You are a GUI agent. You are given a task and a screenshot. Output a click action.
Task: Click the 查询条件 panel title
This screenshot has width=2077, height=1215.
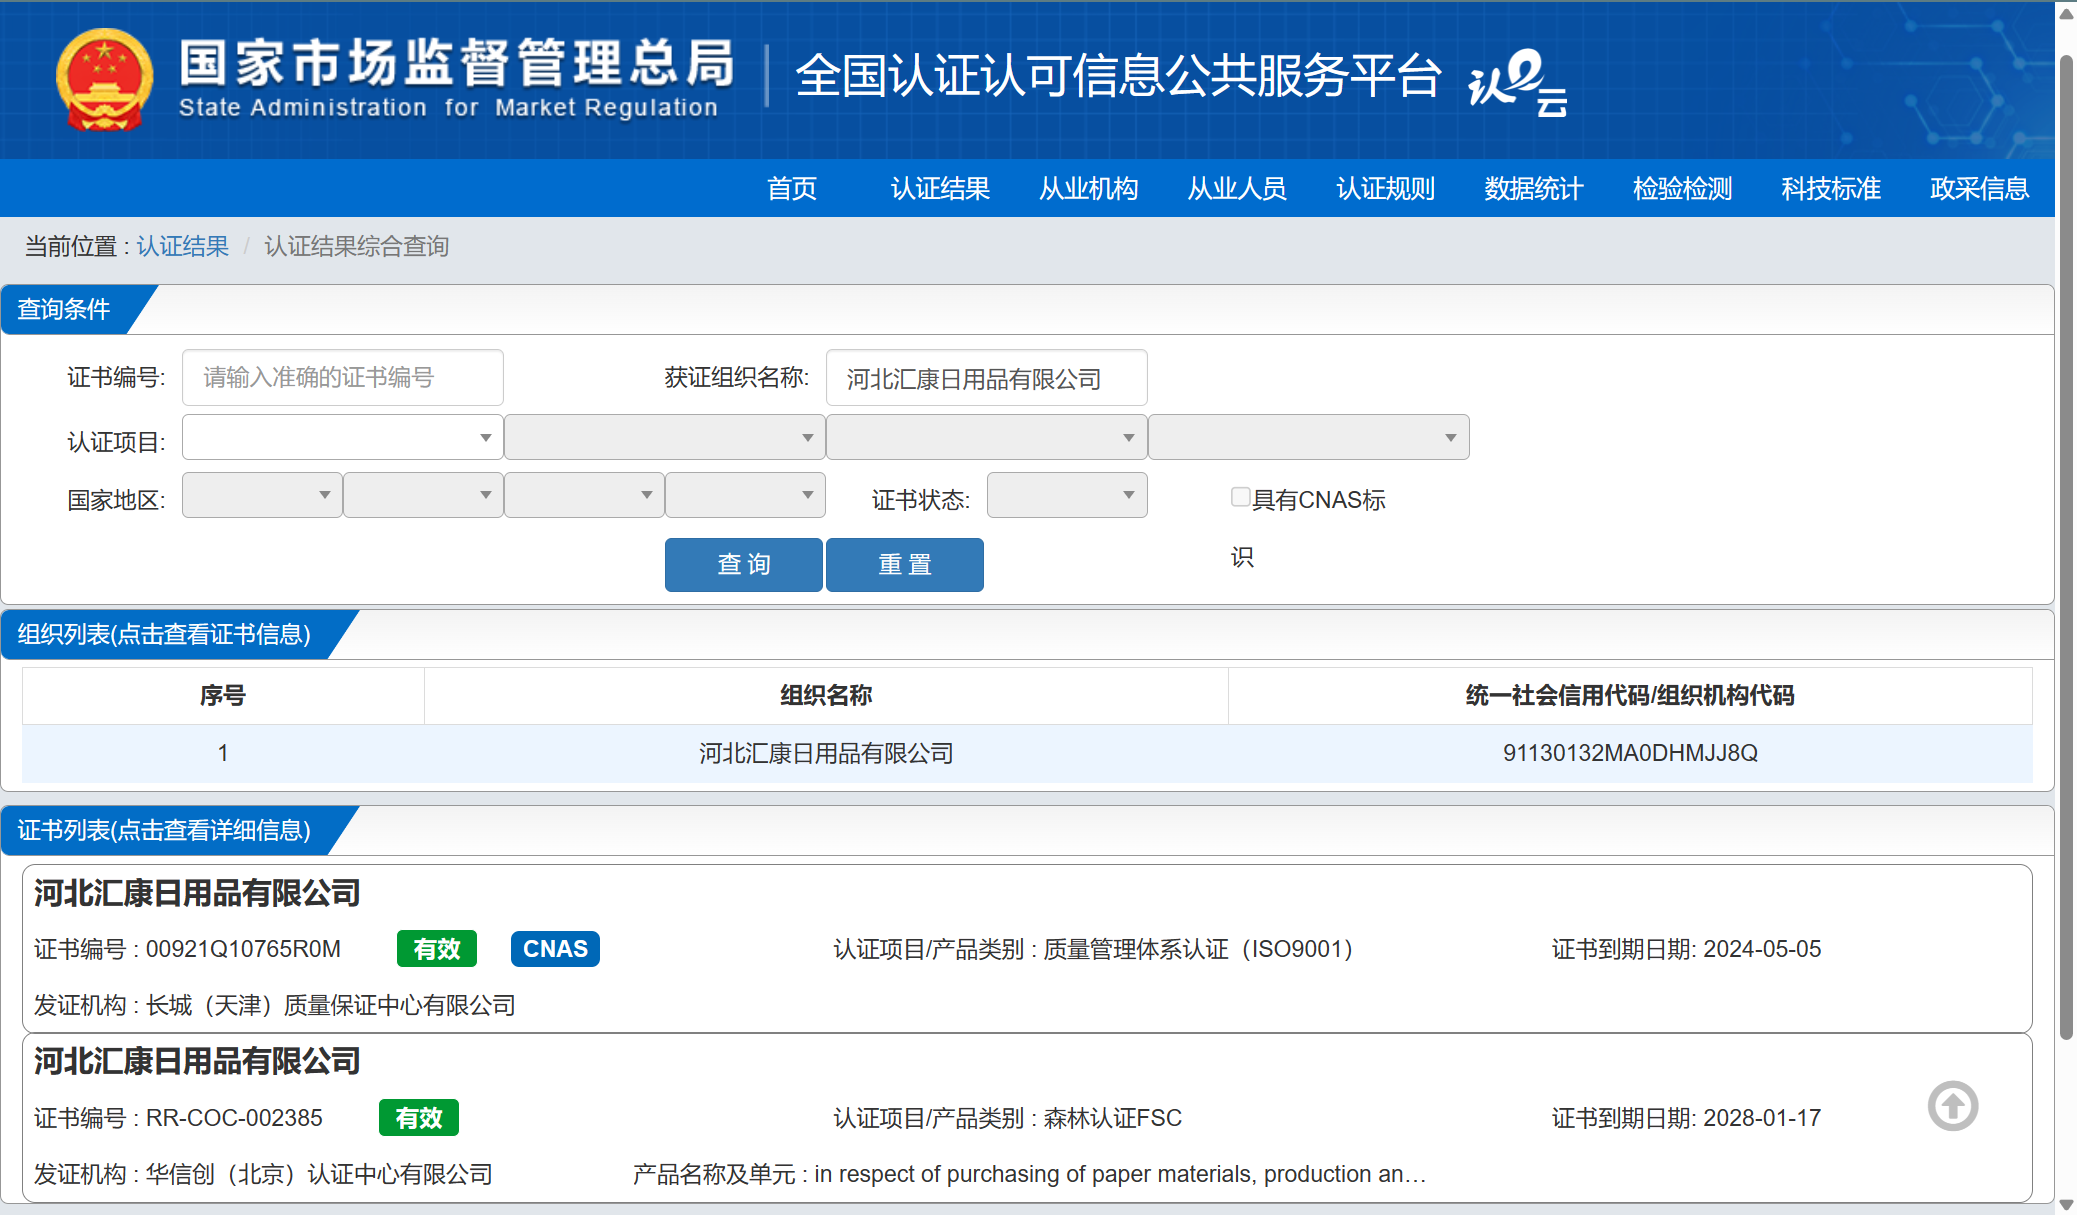coord(64,309)
